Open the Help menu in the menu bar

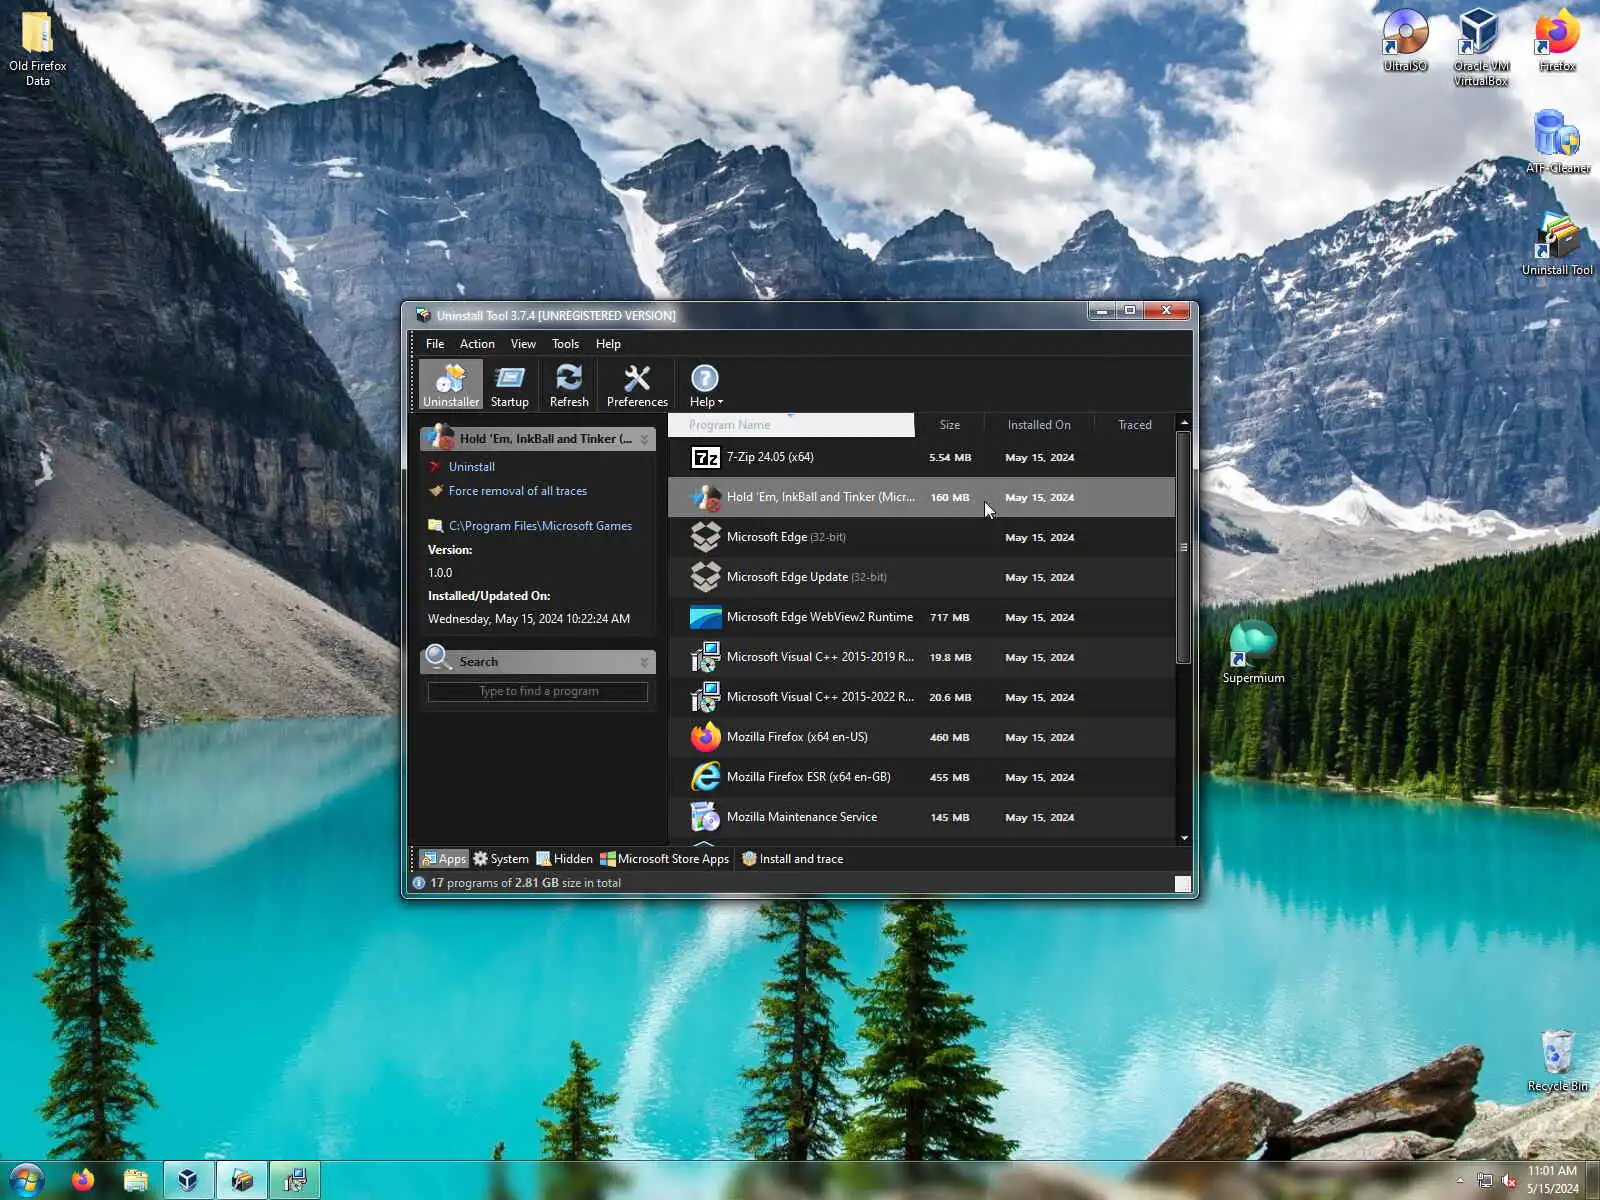pyautogui.click(x=608, y=343)
